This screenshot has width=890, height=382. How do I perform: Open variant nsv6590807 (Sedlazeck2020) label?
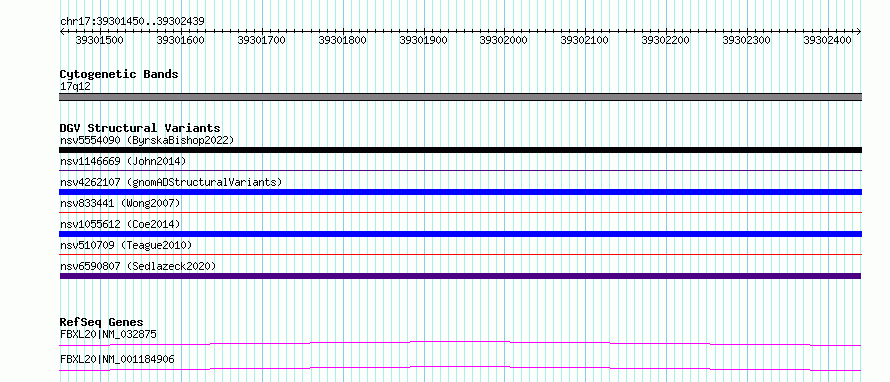point(138,266)
